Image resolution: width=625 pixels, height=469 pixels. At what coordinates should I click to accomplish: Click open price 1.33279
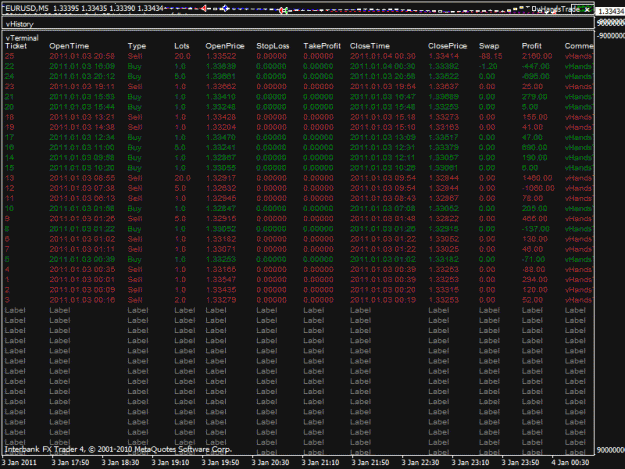click(221, 300)
